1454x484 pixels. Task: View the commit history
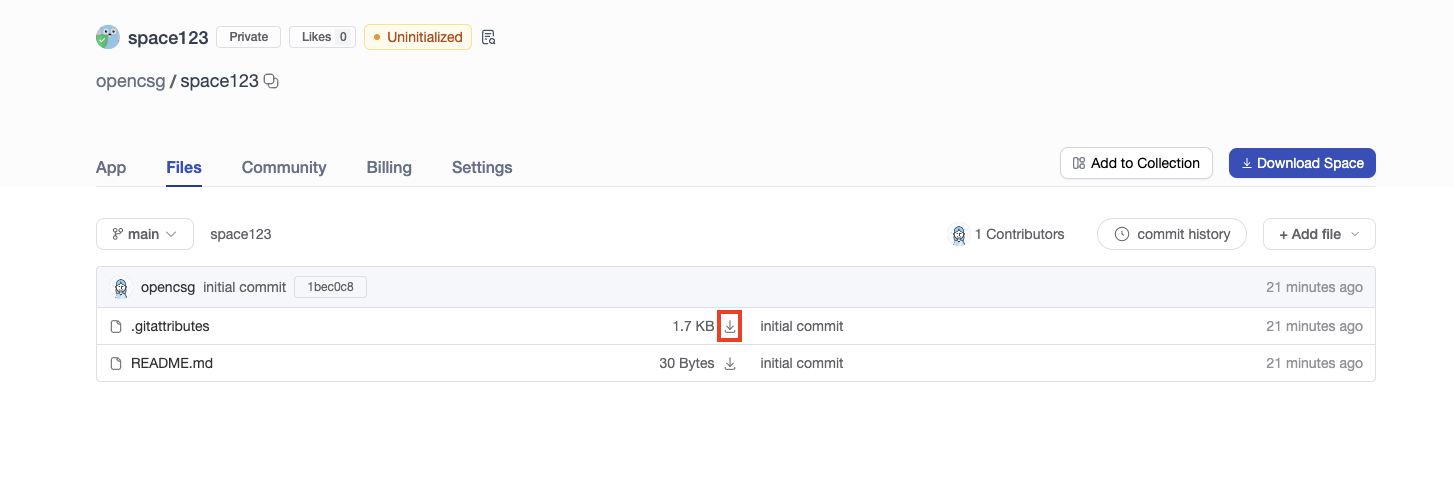point(1172,234)
